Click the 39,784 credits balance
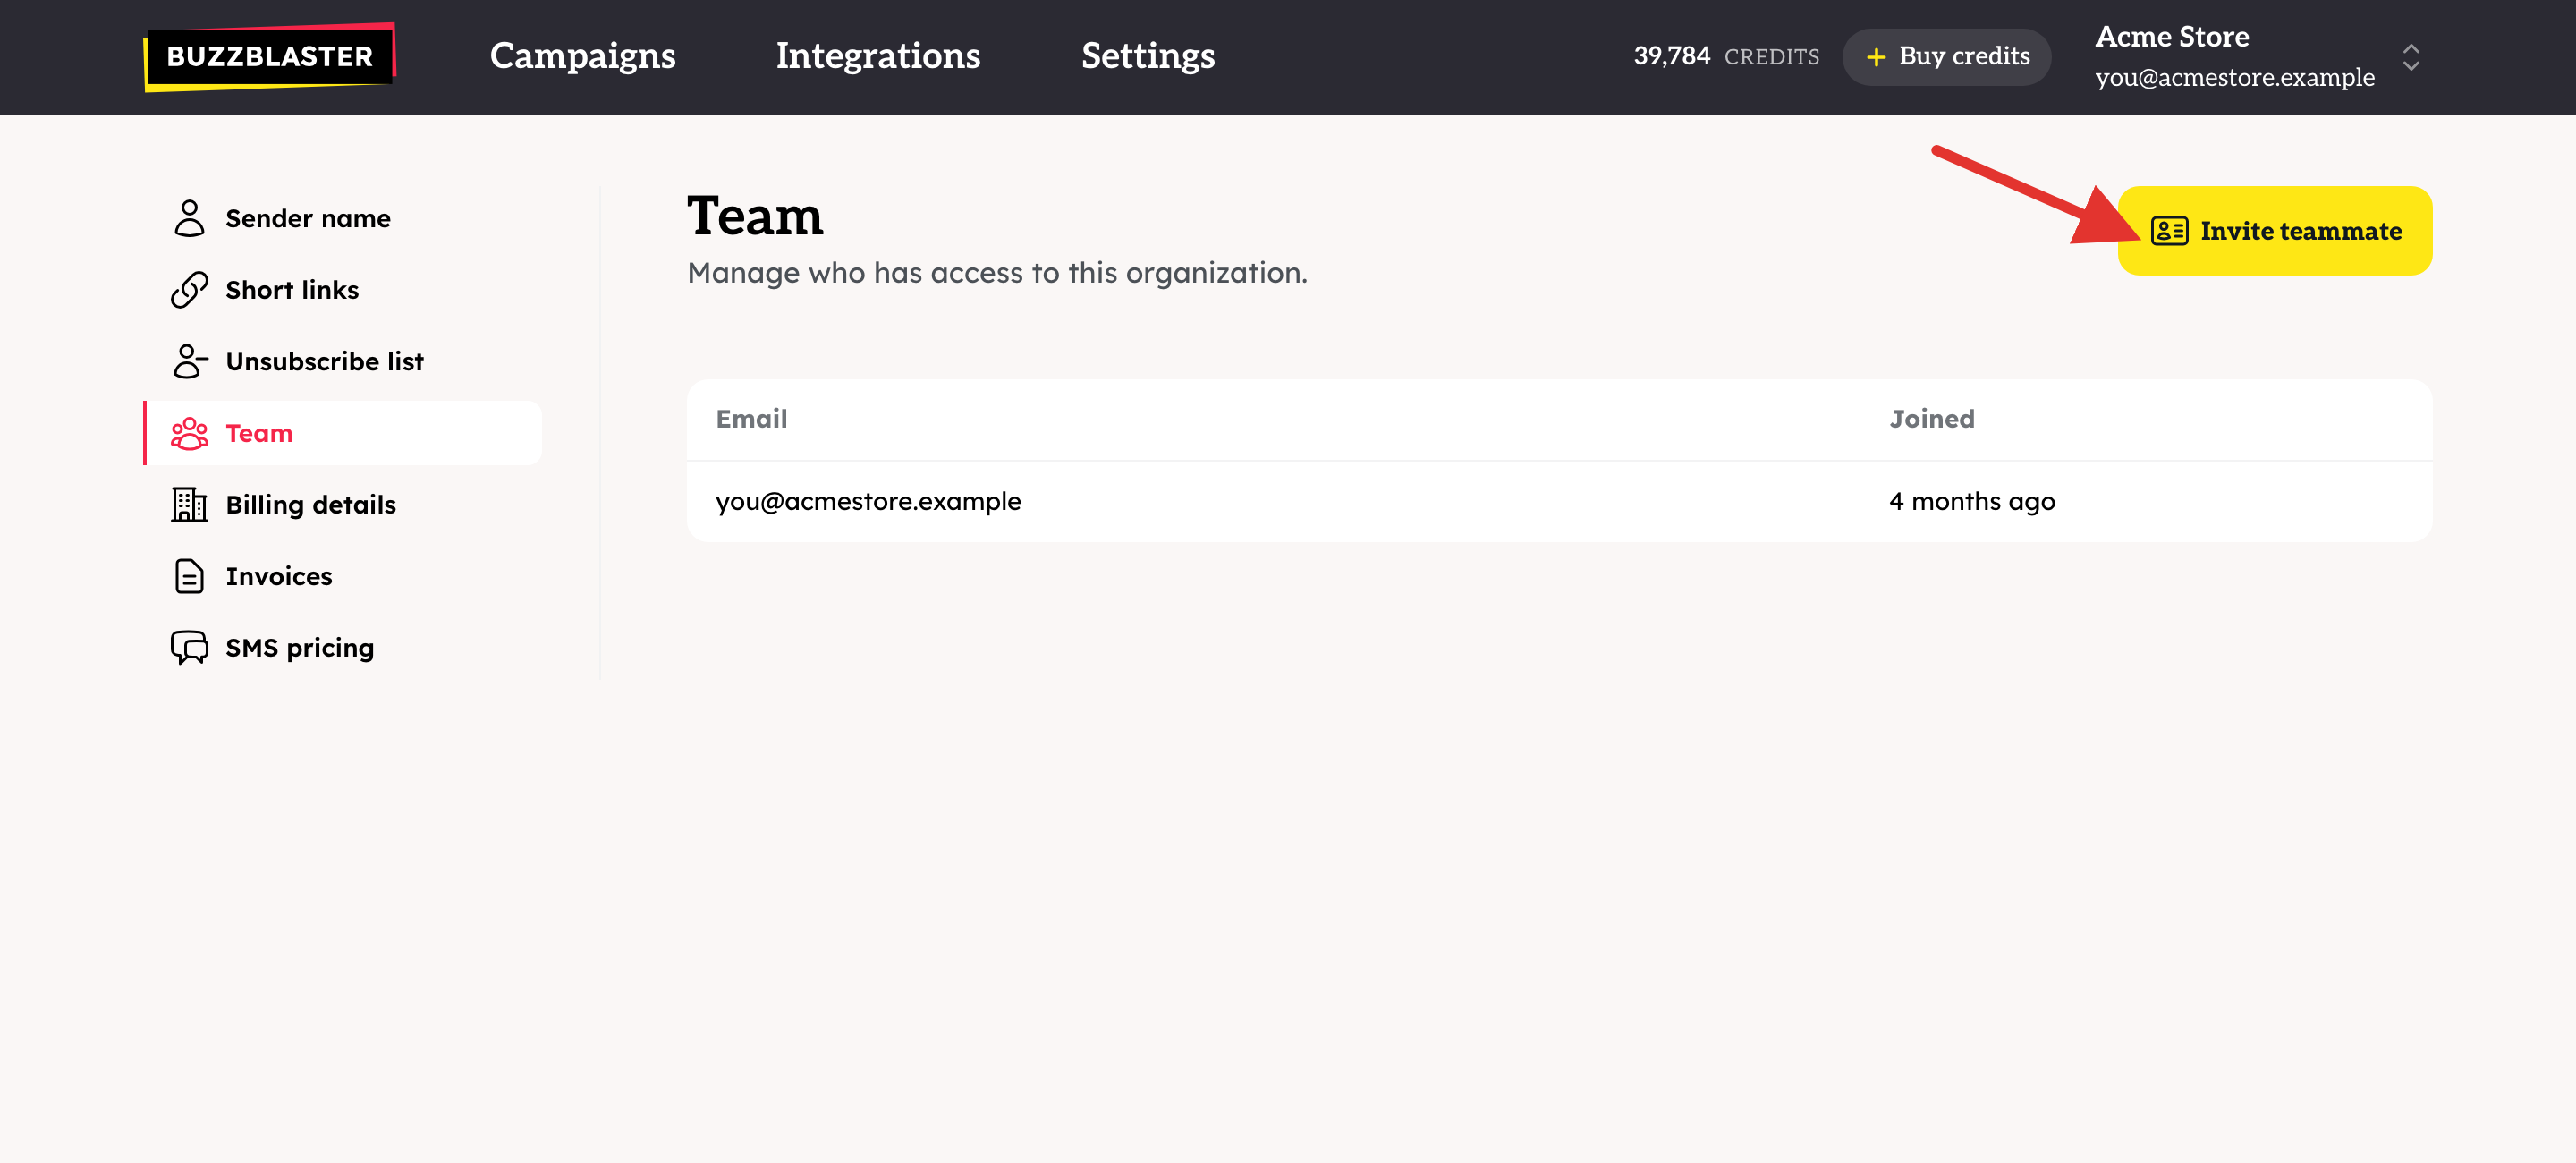2576x1163 pixels. click(x=1726, y=56)
